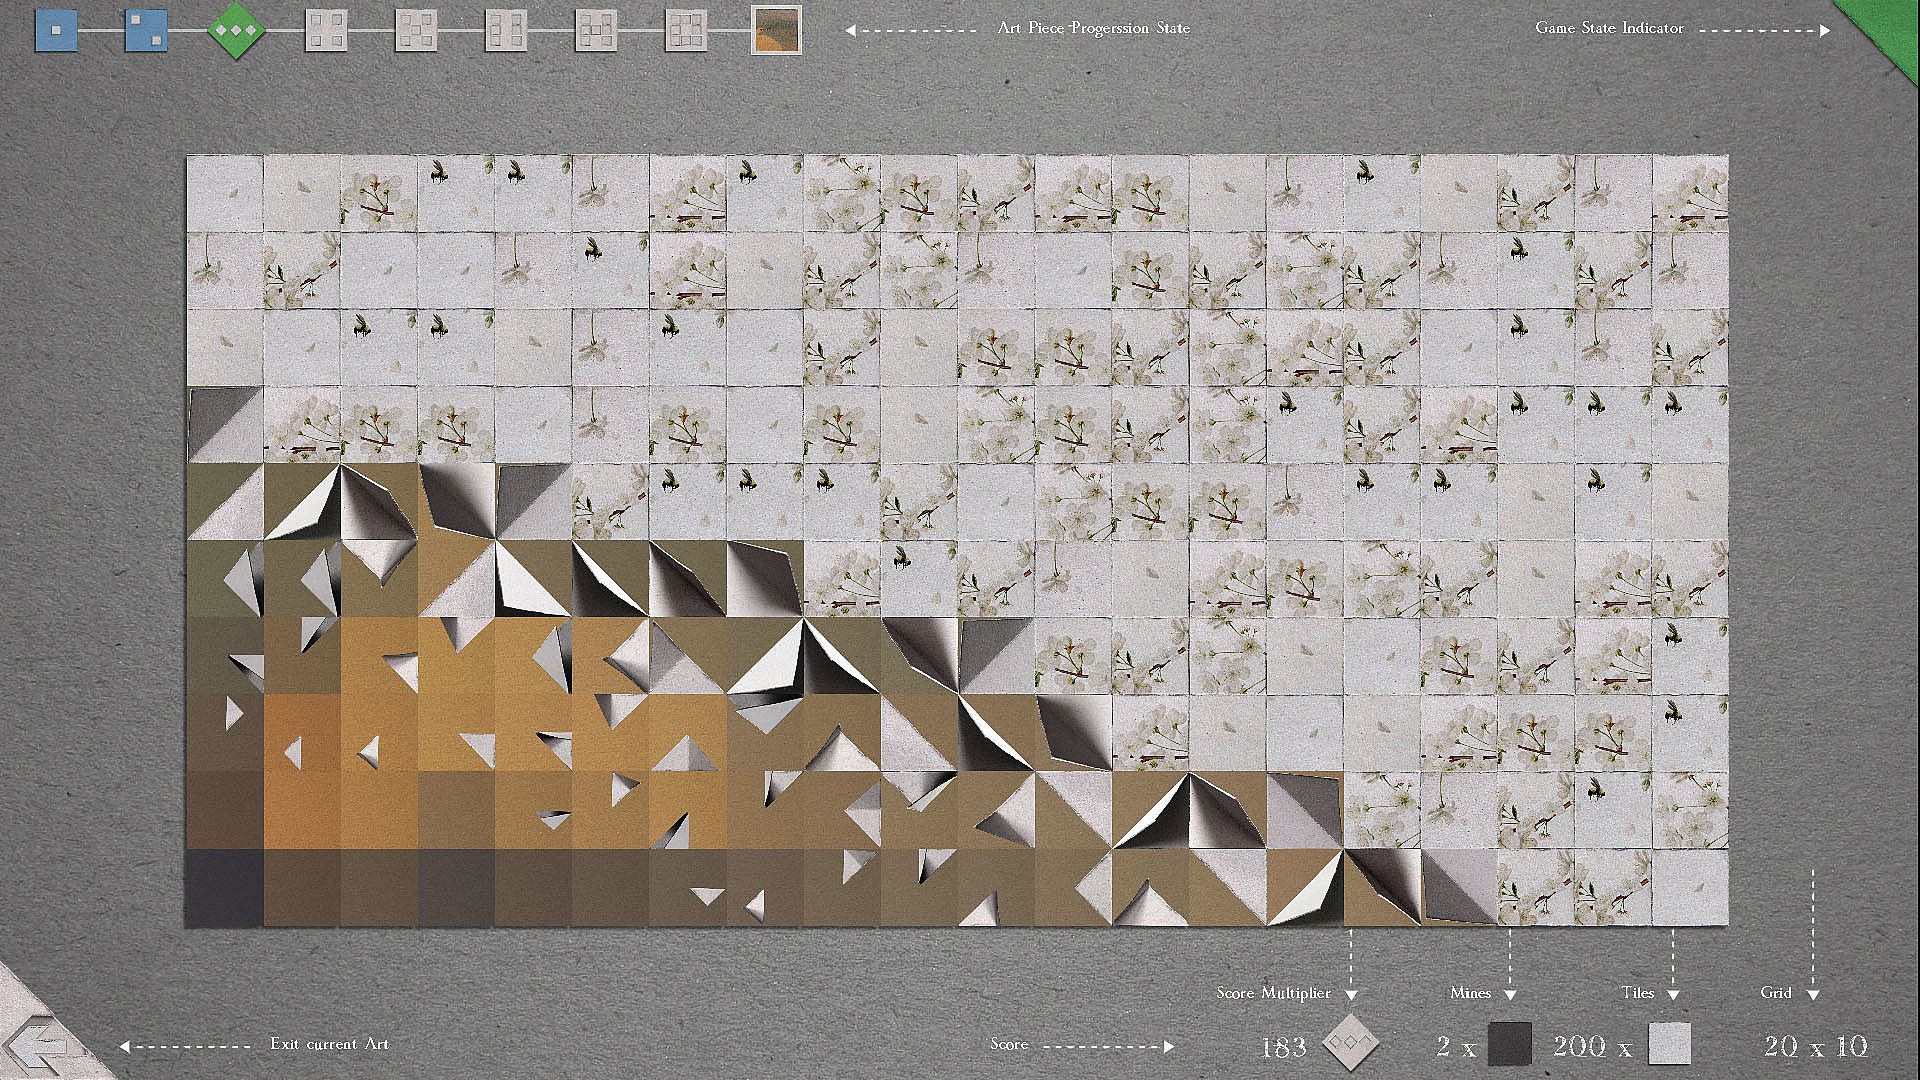This screenshot has height=1080, width=1920.
Task: Click the score multiplier diamond icon
Action: click(x=1350, y=1044)
